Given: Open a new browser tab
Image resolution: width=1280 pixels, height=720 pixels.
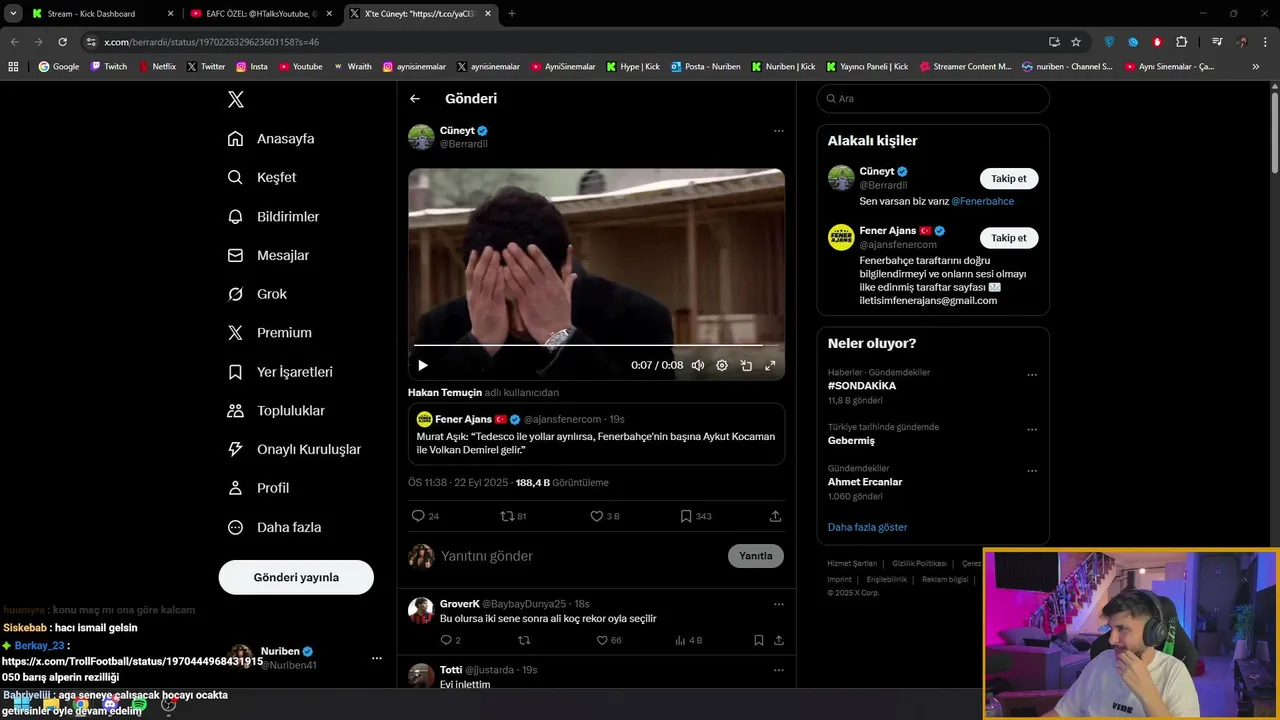Looking at the screenshot, I should point(512,14).
